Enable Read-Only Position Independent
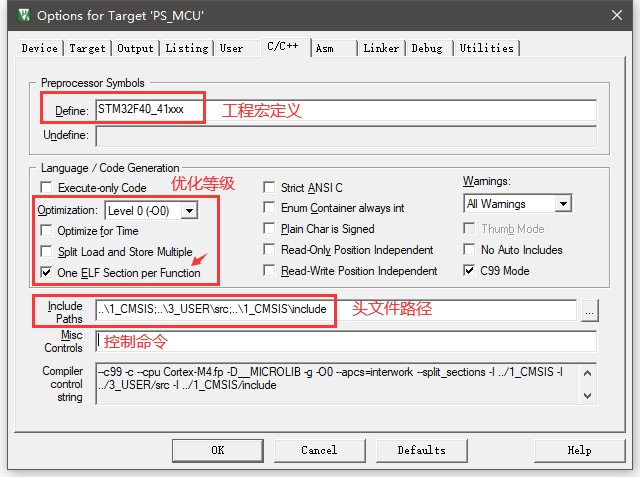640x477 pixels. [x=269, y=249]
